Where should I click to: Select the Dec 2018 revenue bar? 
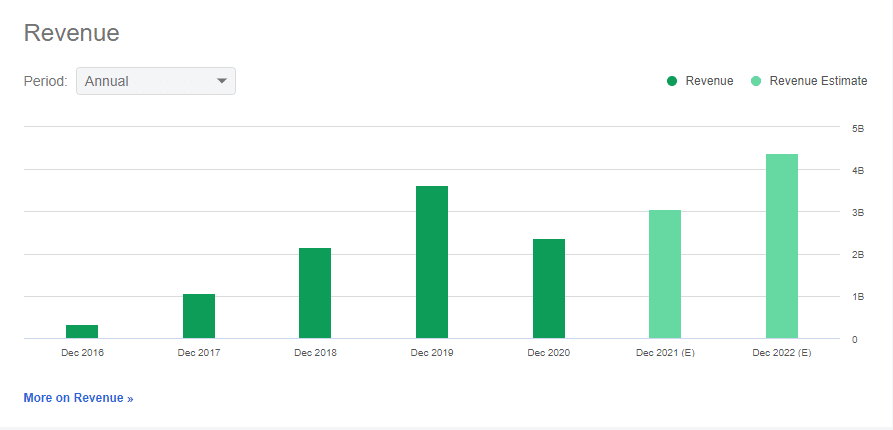click(315, 293)
